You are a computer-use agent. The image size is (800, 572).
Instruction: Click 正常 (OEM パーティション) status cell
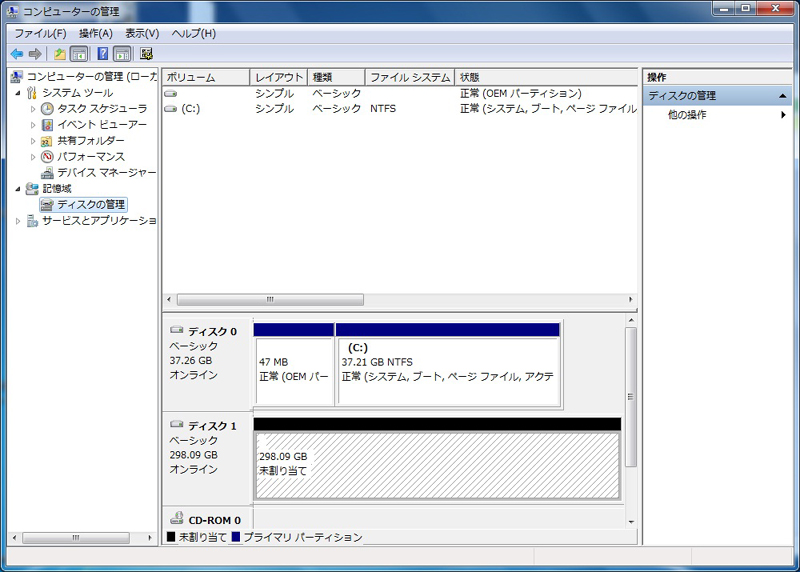click(521, 93)
